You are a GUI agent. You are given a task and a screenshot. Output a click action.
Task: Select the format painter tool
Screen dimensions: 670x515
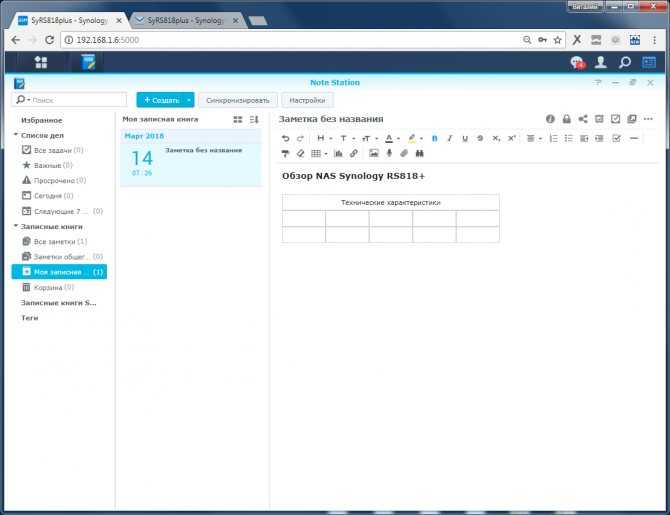pyautogui.click(x=285, y=153)
